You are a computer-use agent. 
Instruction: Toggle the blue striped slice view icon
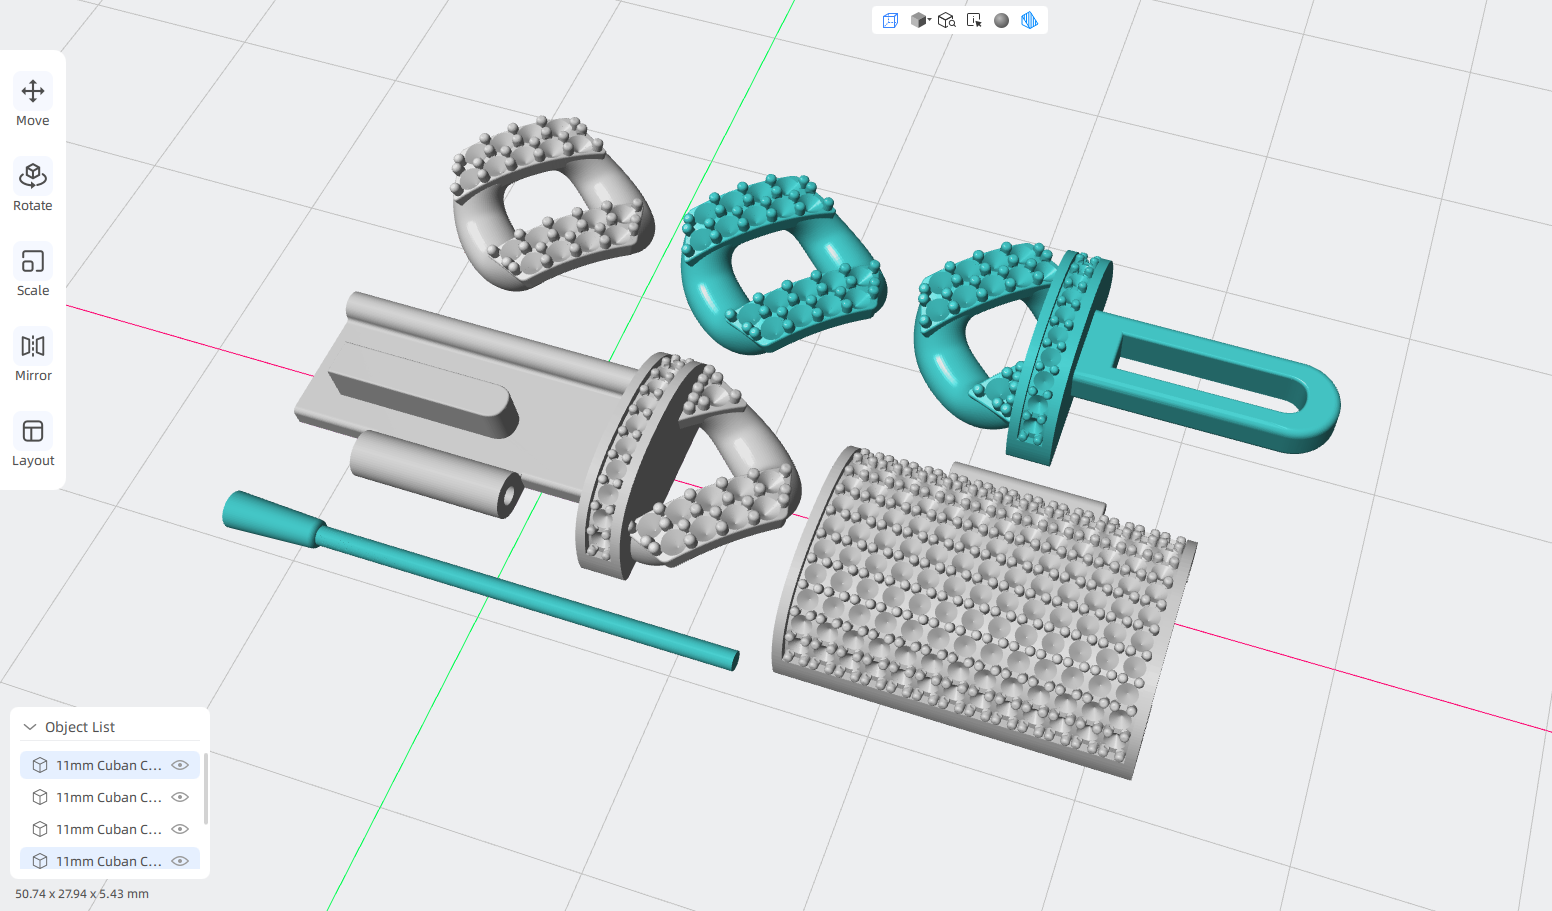(x=1029, y=20)
